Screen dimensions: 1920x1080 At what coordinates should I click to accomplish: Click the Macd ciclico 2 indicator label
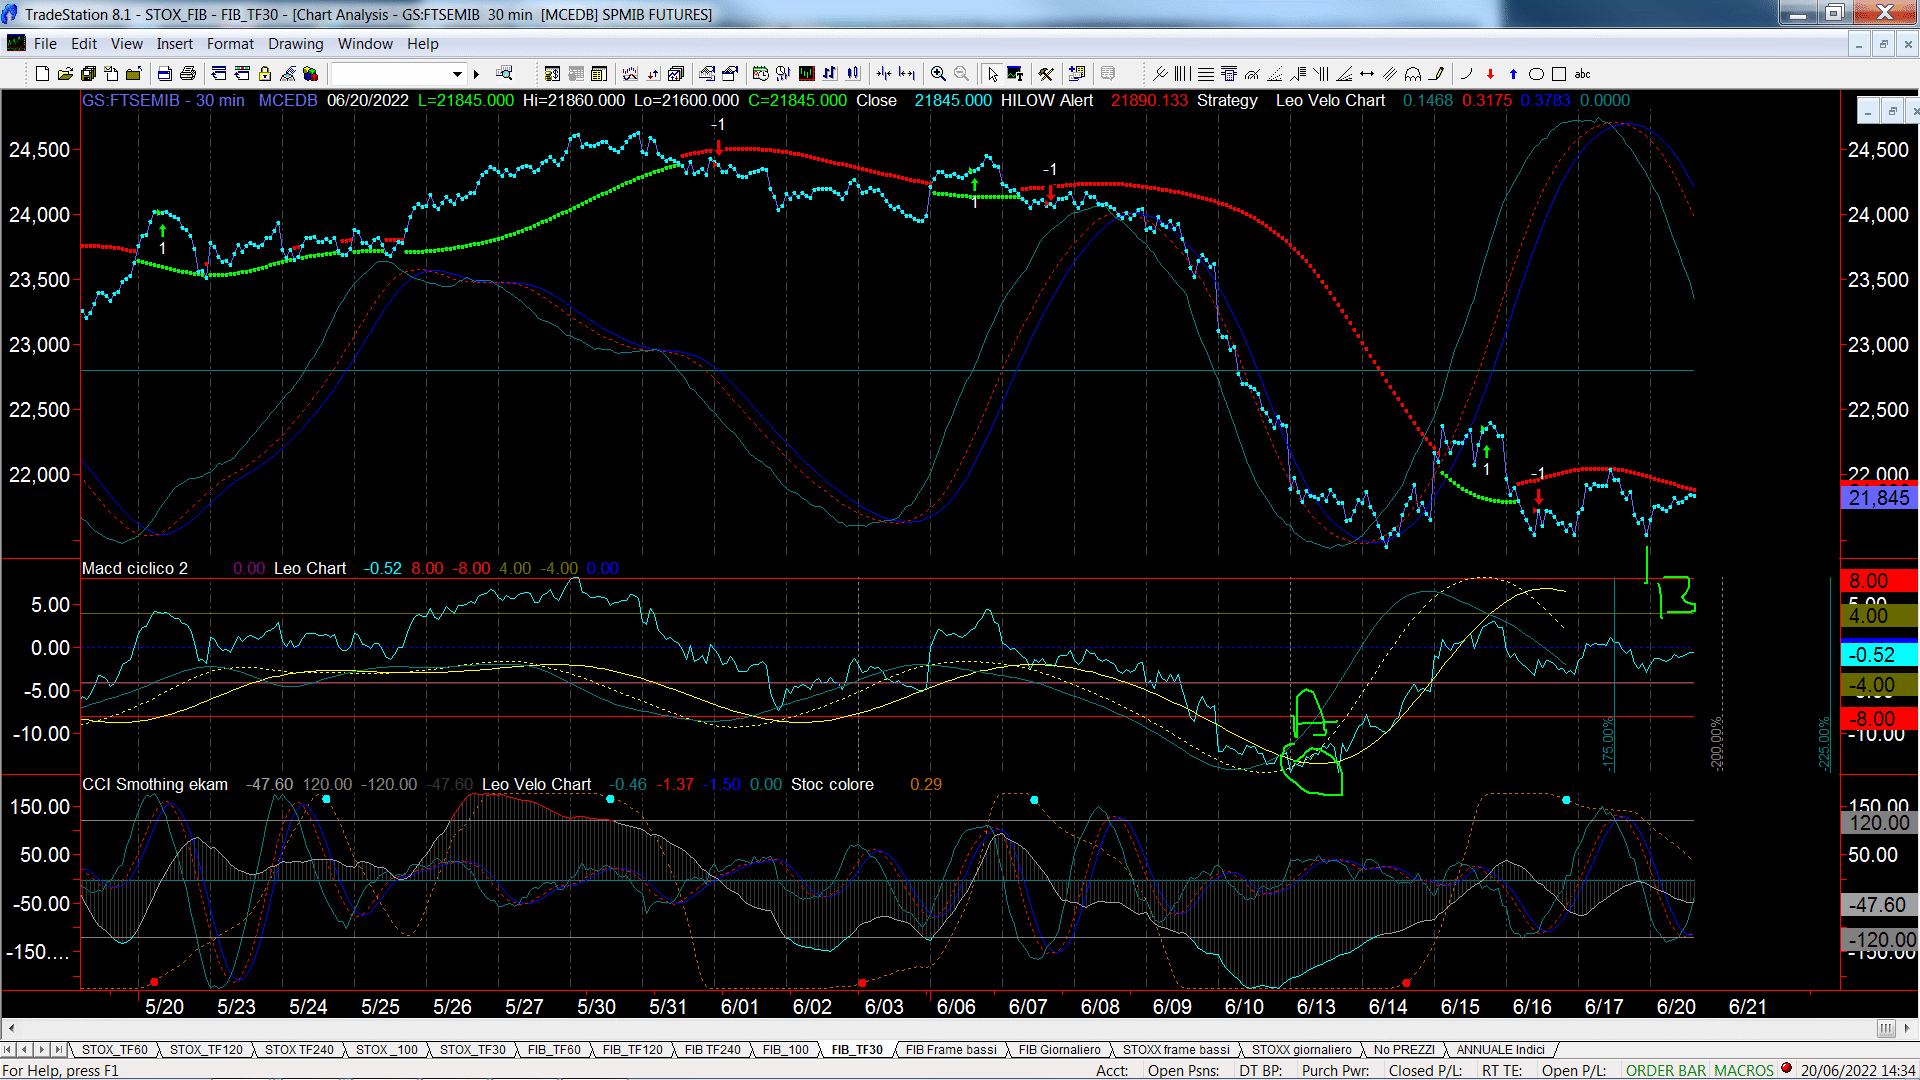135,568
